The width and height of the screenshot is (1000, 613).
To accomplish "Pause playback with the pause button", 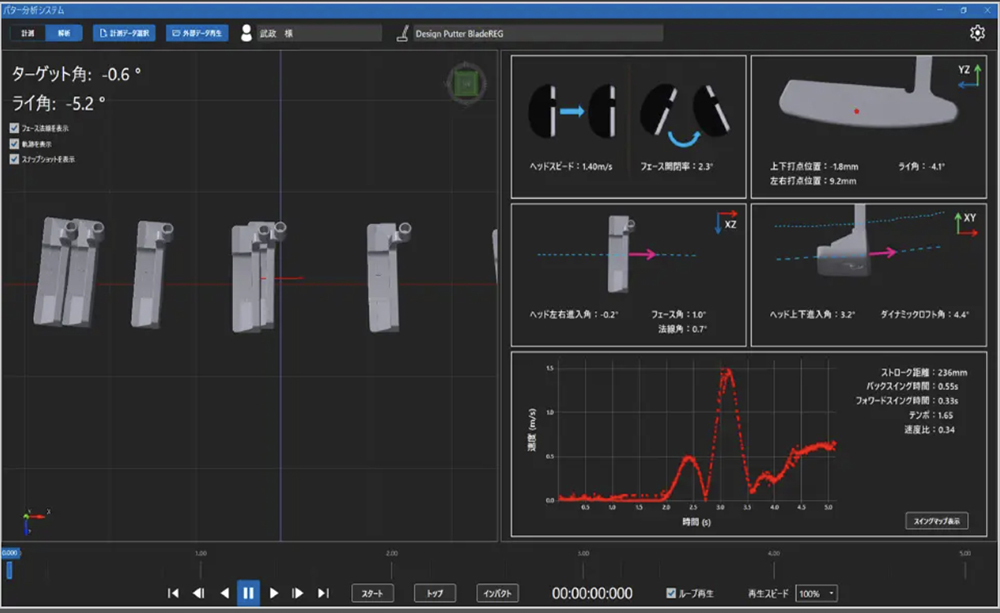I will [248, 593].
